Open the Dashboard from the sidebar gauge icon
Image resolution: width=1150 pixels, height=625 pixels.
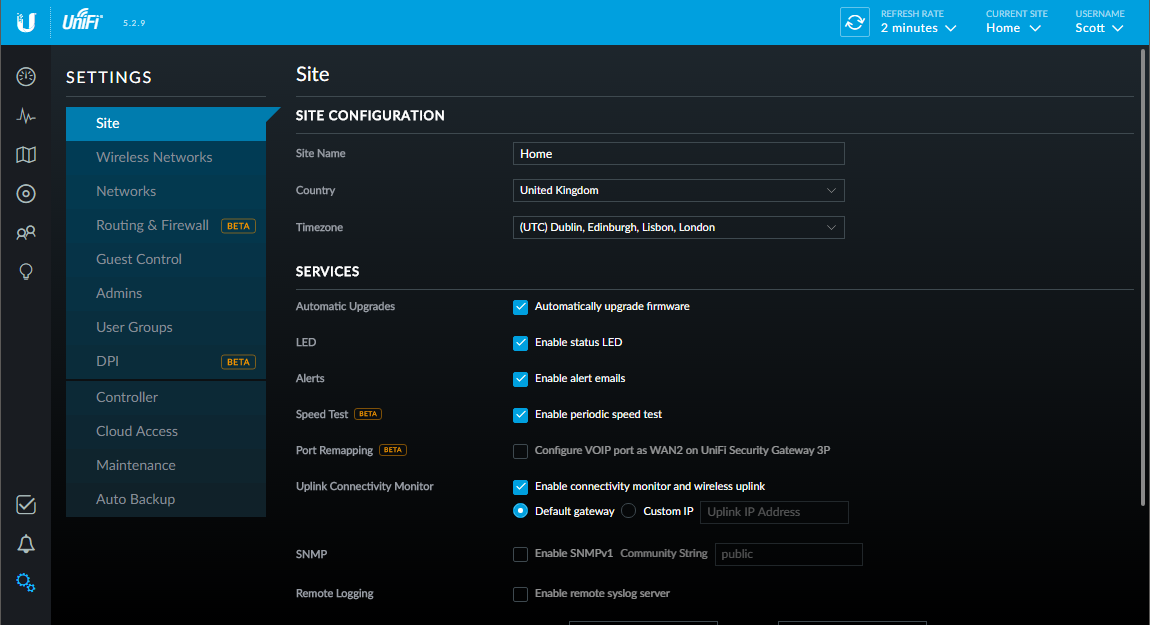pyautogui.click(x=25, y=76)
